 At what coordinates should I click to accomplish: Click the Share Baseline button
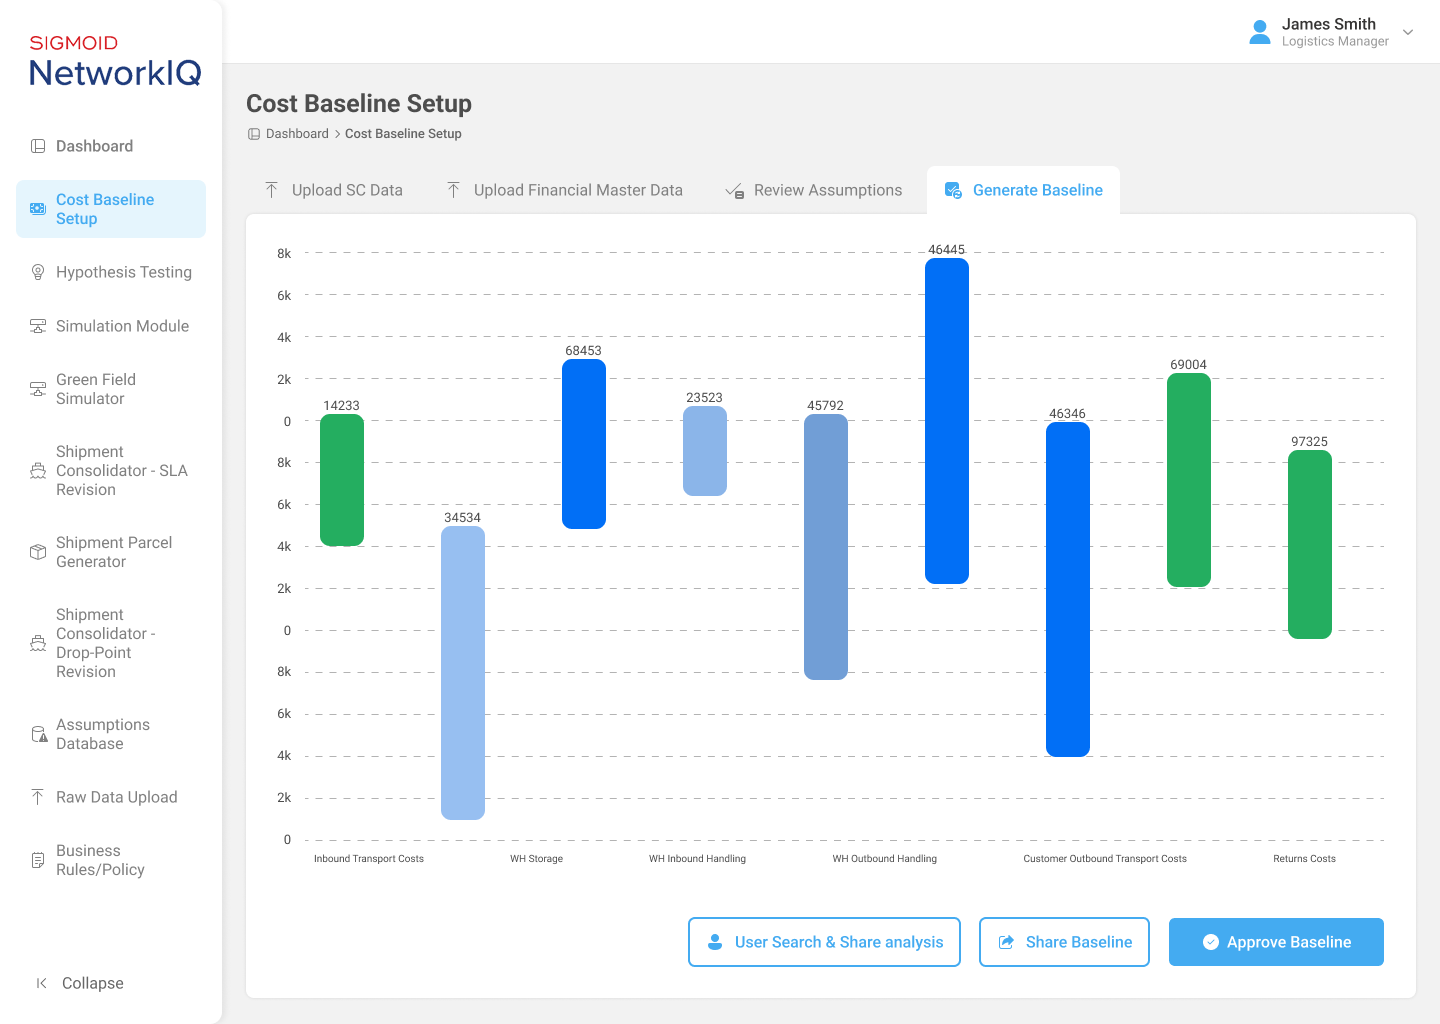[1064, 942]
